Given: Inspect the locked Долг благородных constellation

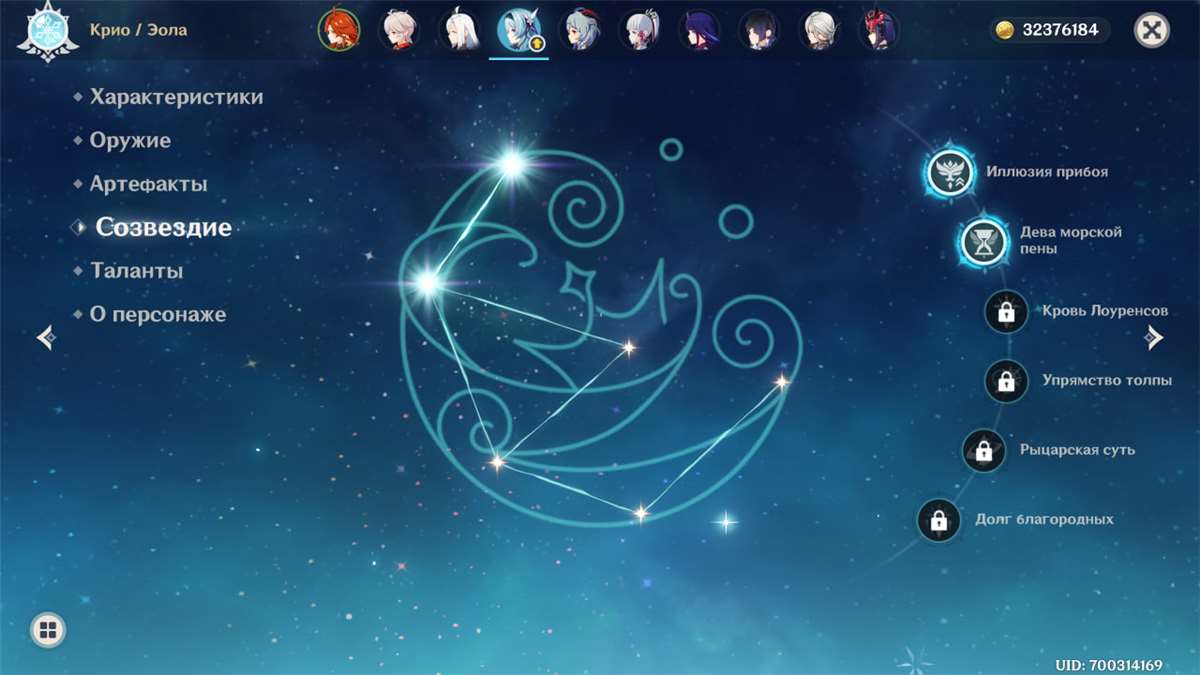Looking at the screenshot, I should coord(938,520).
